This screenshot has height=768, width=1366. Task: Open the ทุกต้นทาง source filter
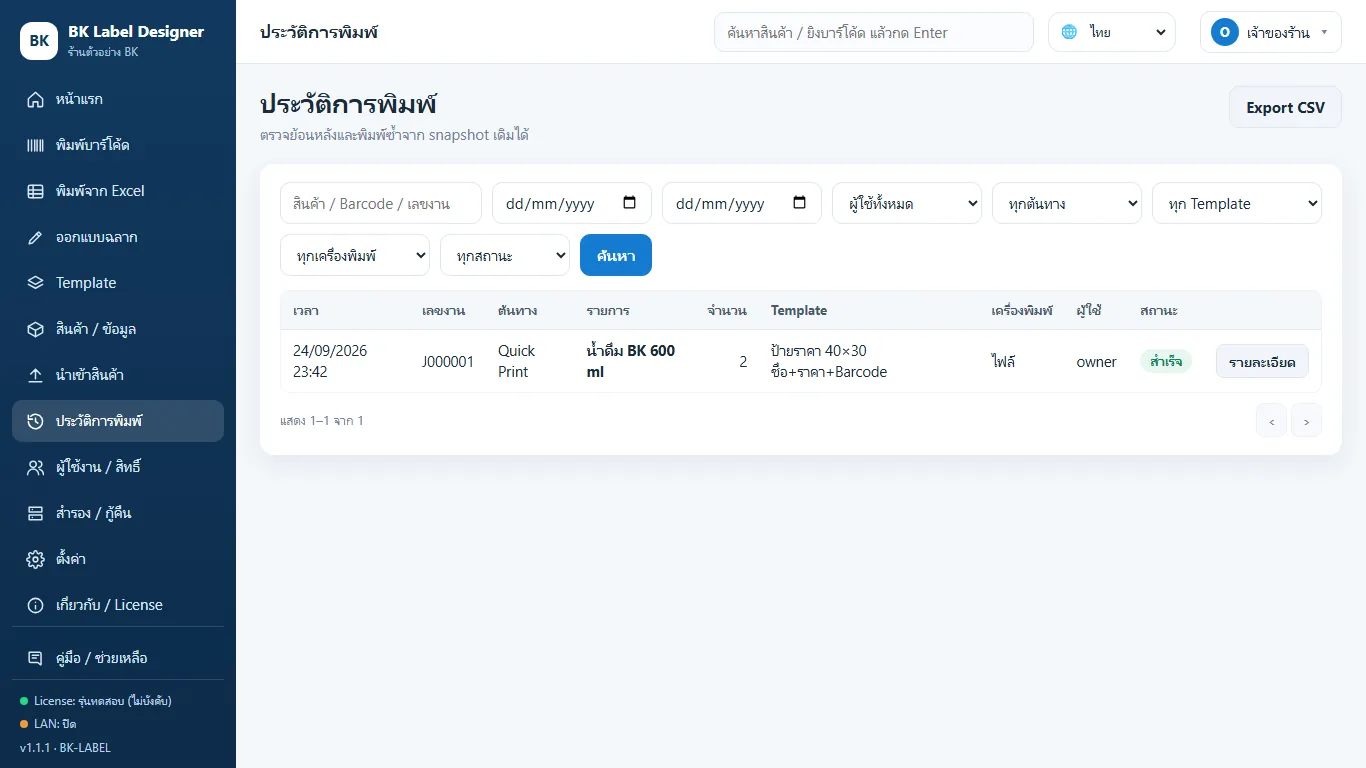tap(1067, 203)
